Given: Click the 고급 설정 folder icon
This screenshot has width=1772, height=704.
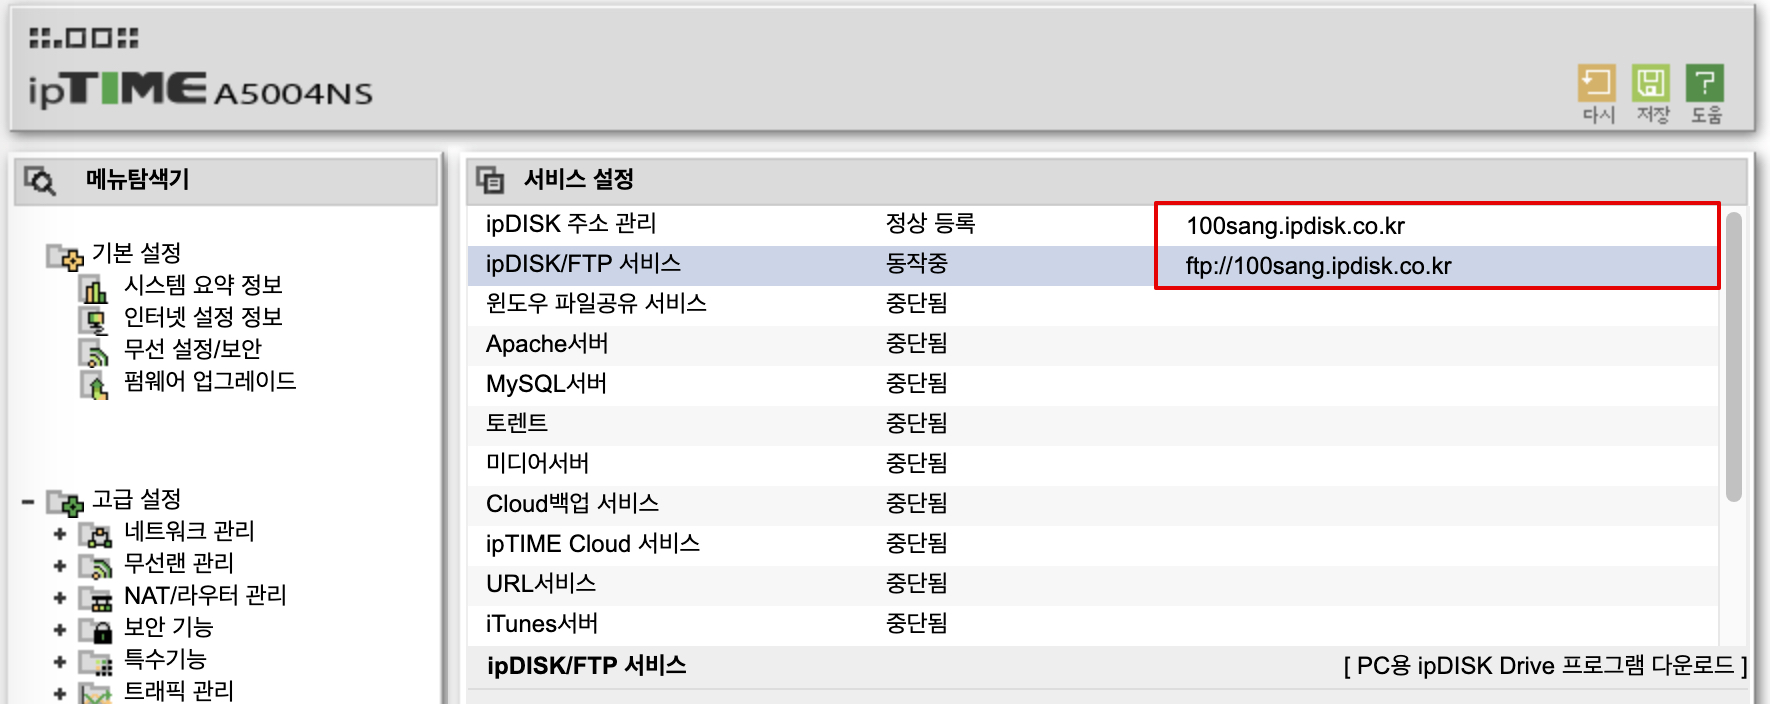Looking at the screenshot, I should tap(65, 503).
